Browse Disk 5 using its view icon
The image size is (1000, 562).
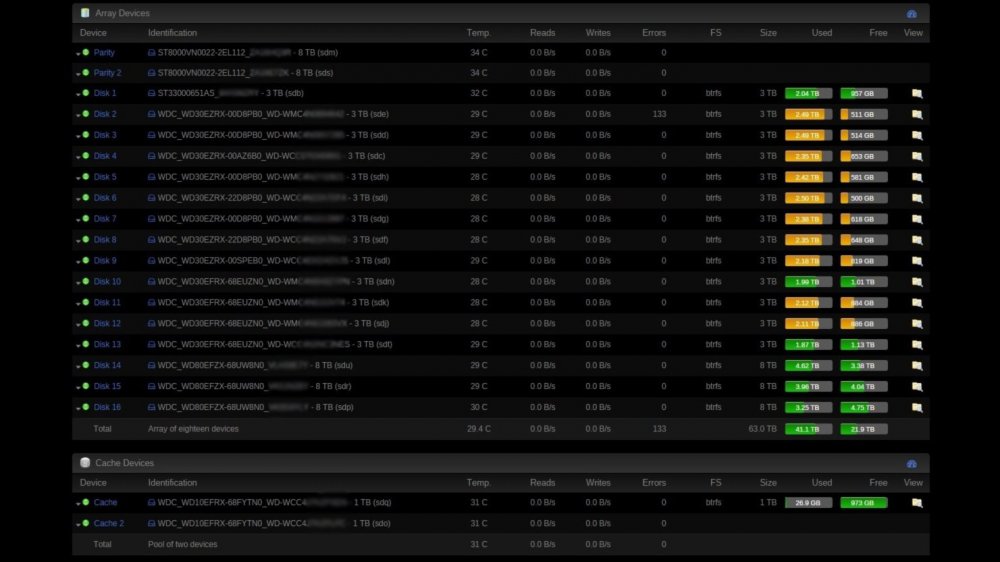pyautogui.click(x=916, y=177)
